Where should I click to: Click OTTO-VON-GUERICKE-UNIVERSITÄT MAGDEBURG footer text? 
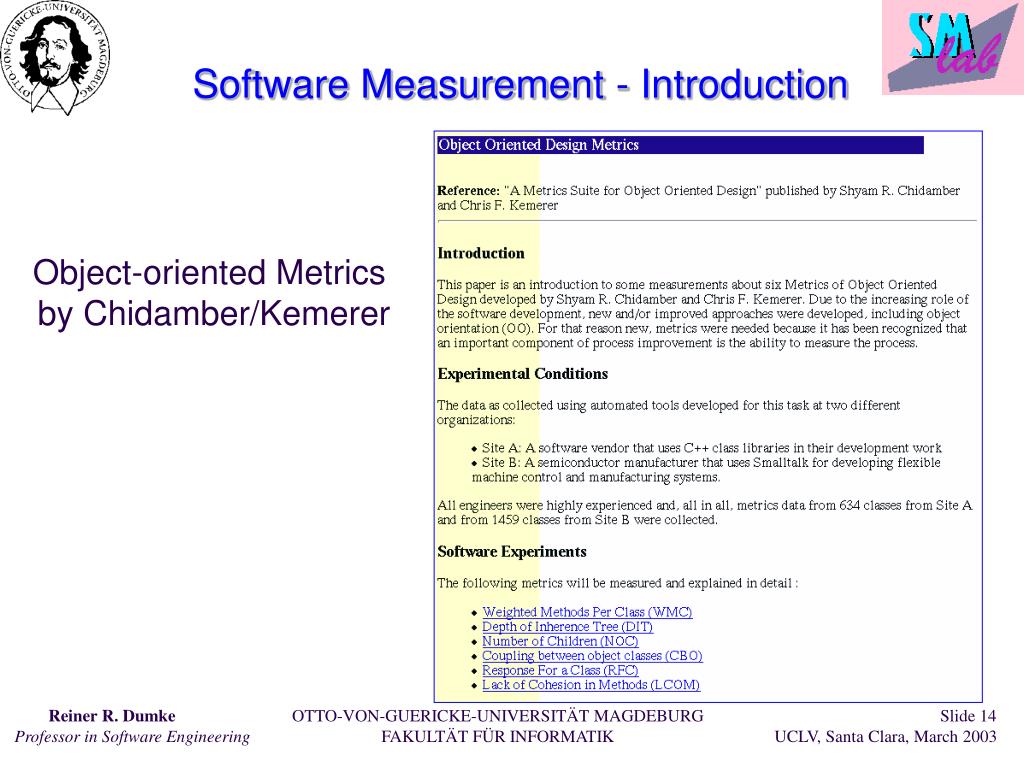point(498,716)
